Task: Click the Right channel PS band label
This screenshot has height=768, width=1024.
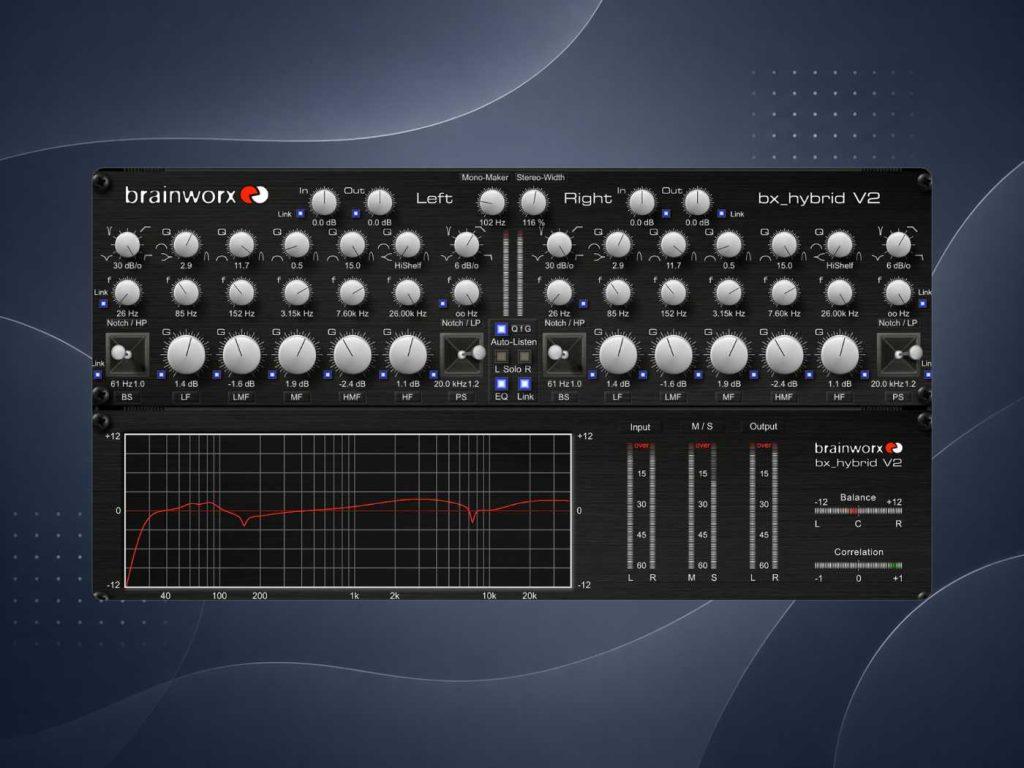Action: 898,397
